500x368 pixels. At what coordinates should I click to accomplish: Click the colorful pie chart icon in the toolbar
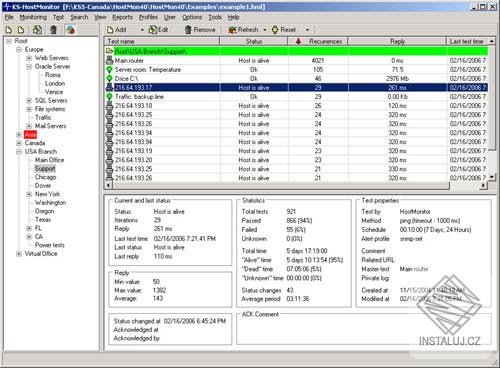tap(70, 30)
